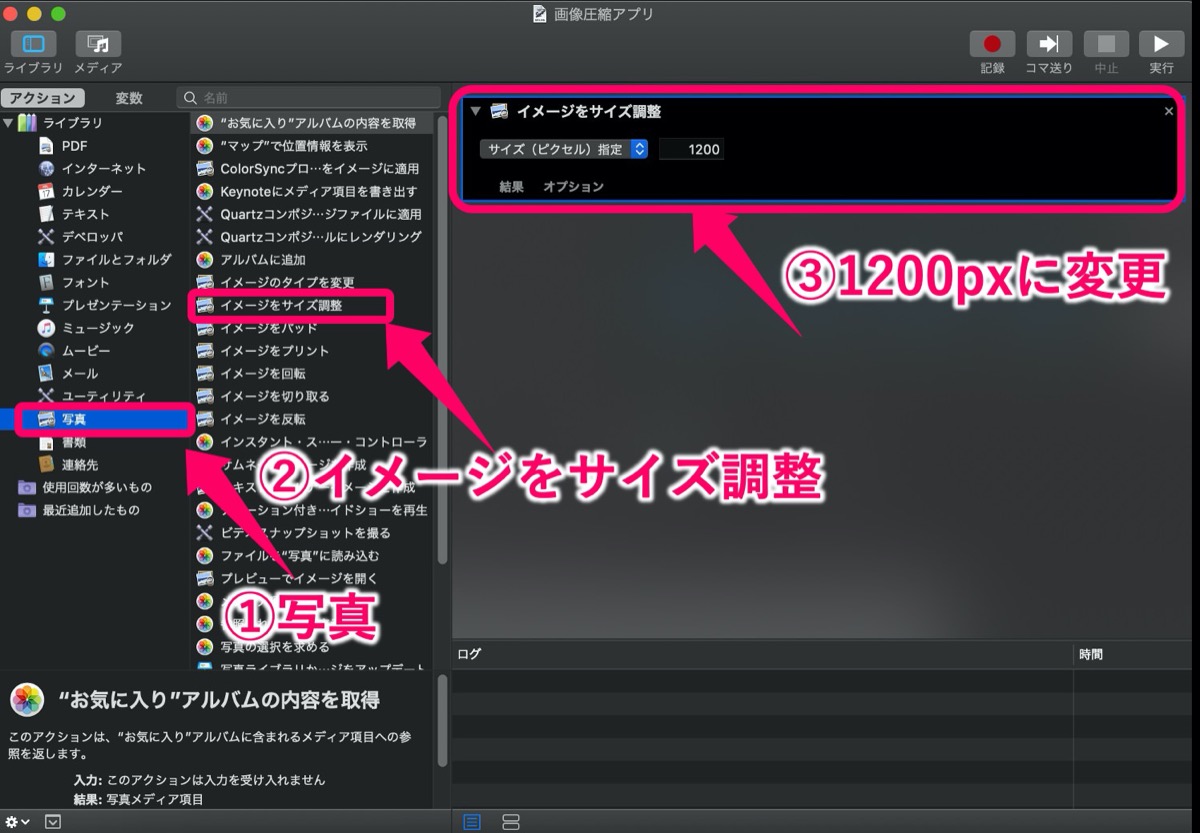Open the サイズ（ピクセル）指定 dropdown
The image size is (1200, 833).
(565, 149)
